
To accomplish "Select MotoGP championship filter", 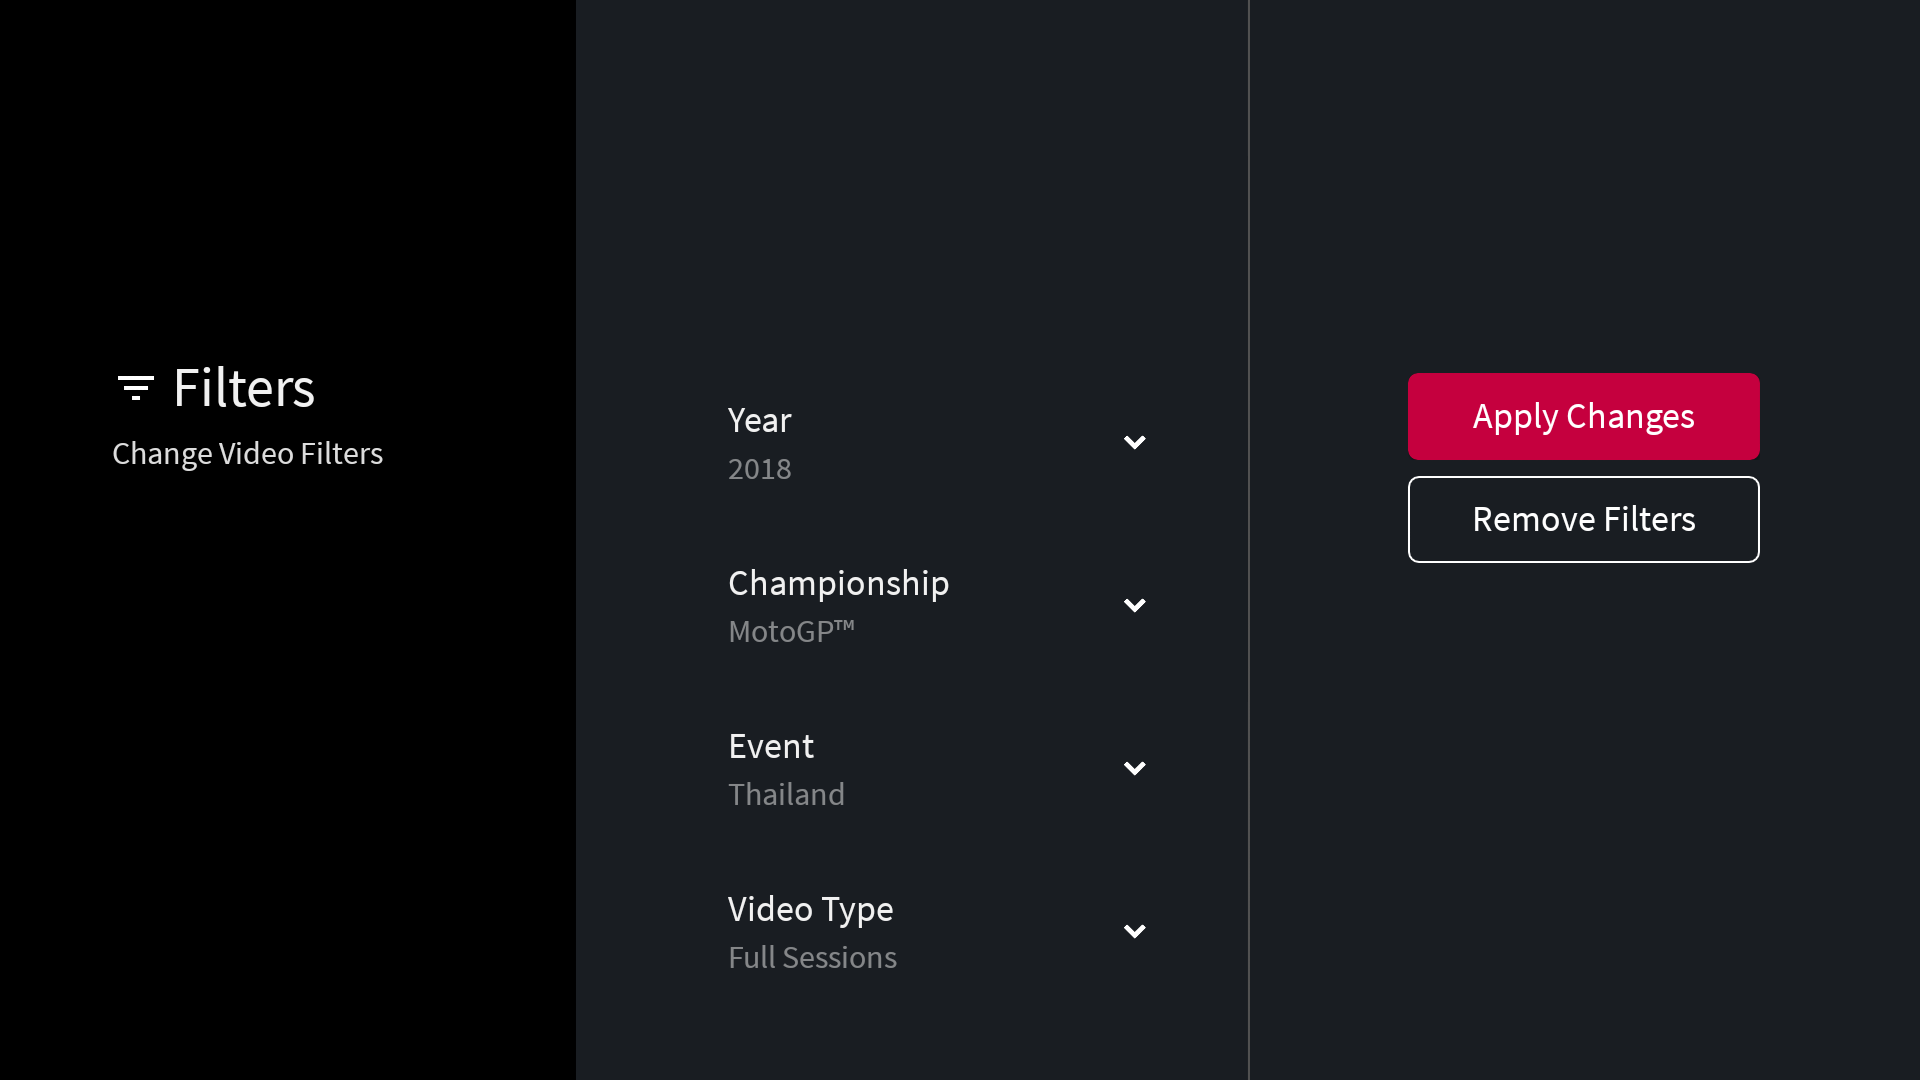I will (x=938, y=604).
